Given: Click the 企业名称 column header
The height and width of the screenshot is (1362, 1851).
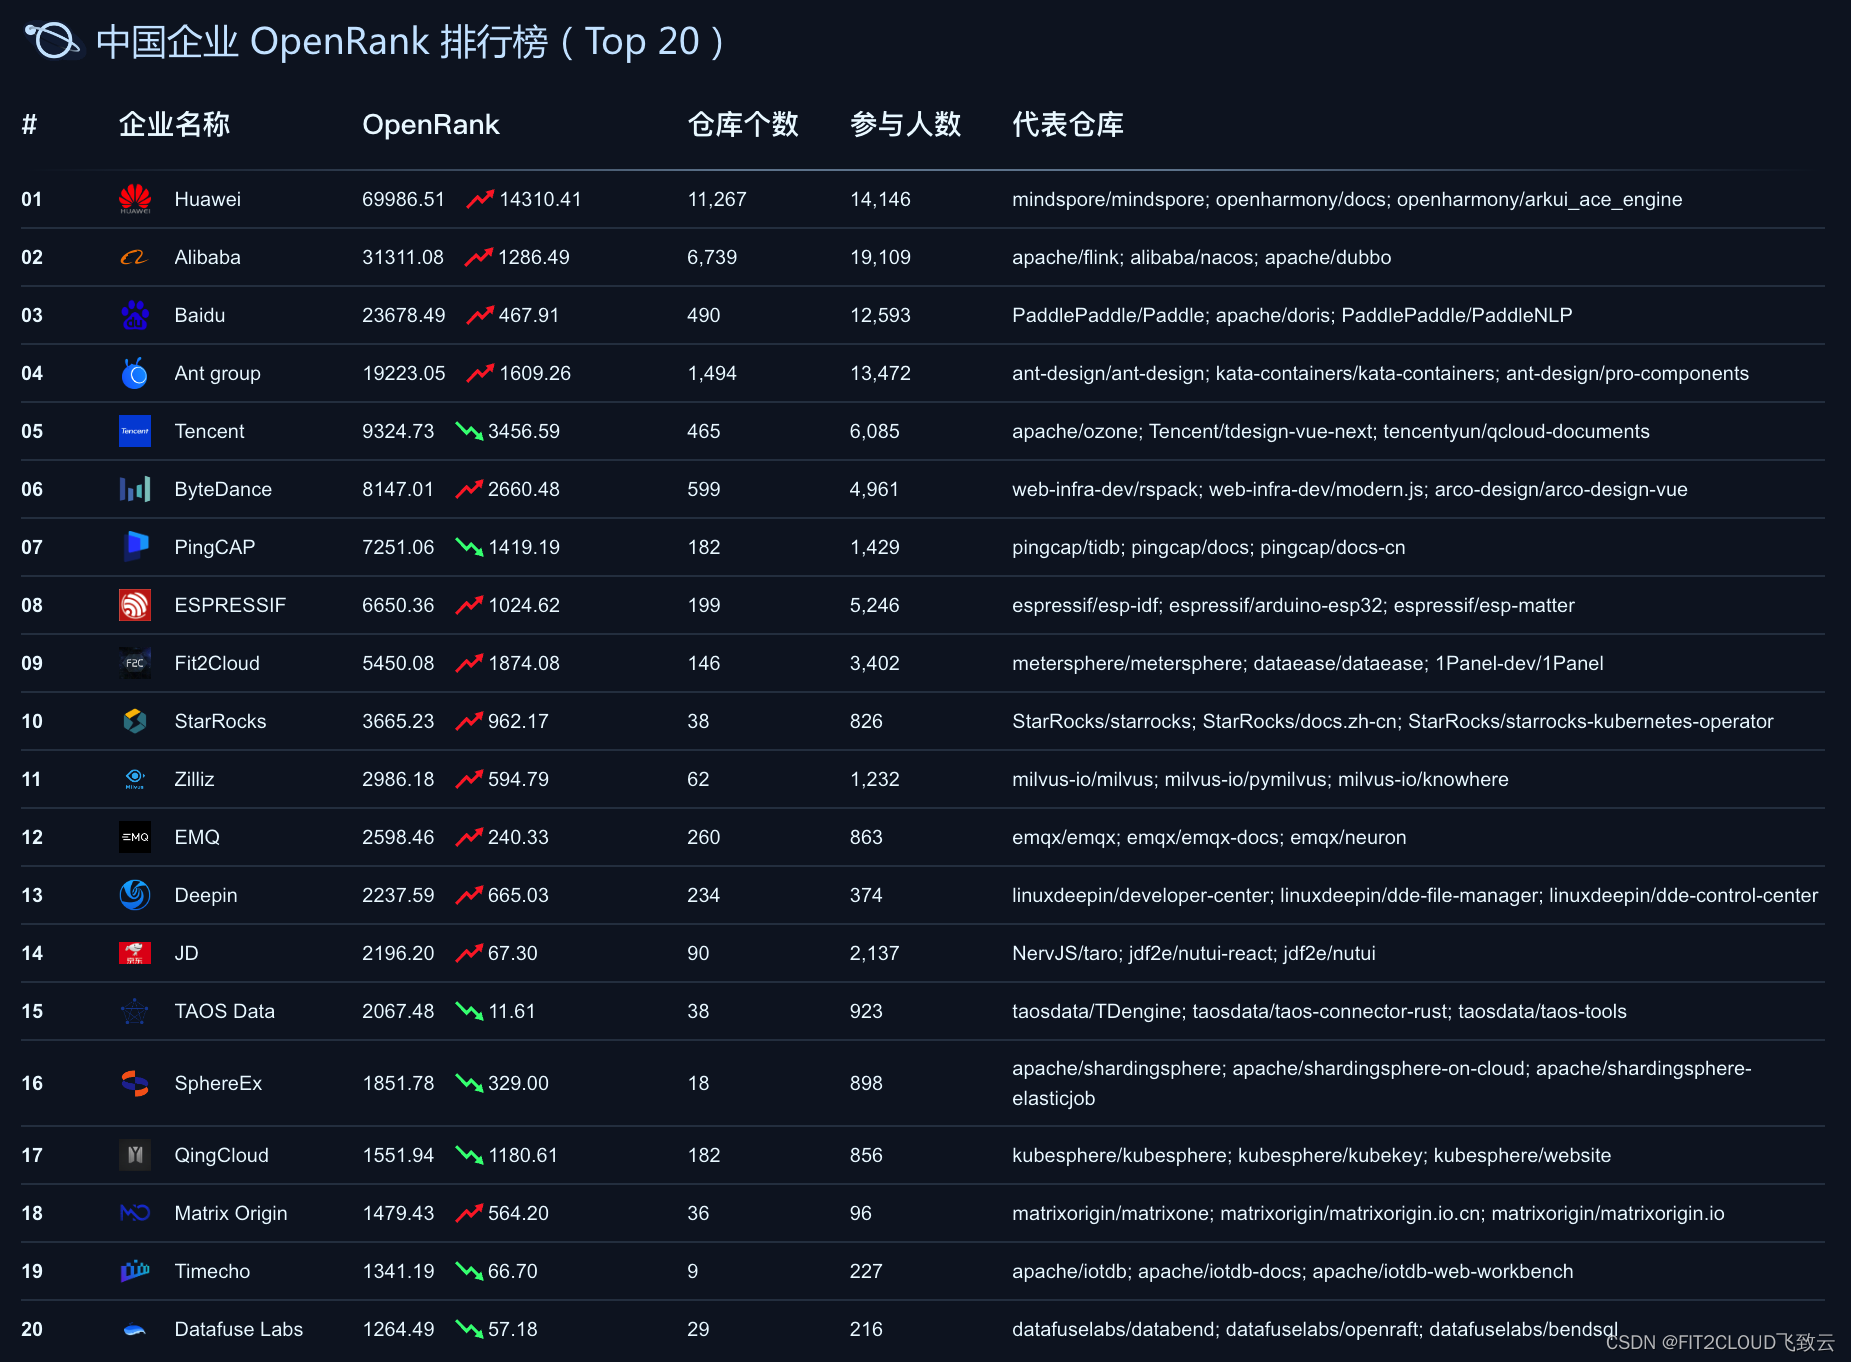Looking at the screenshot, I should (x=174, y=124).
